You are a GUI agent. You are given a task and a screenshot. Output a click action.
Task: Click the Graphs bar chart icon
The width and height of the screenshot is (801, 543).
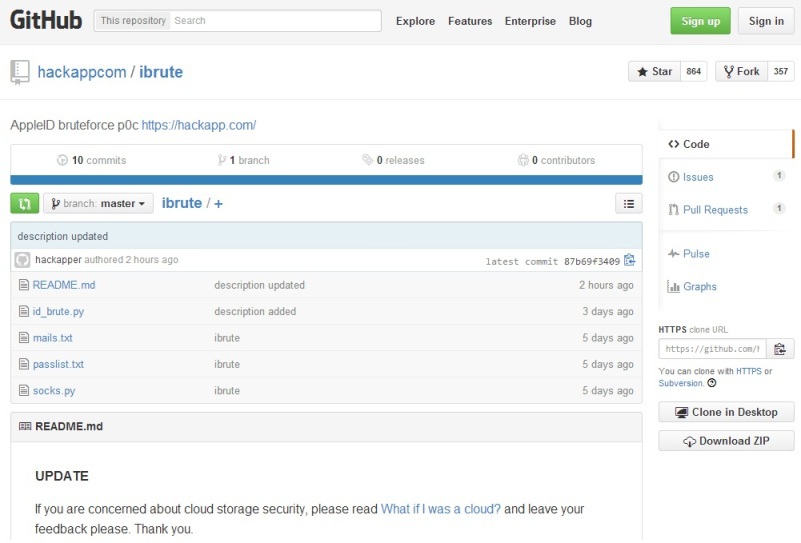tap(673, 287)
